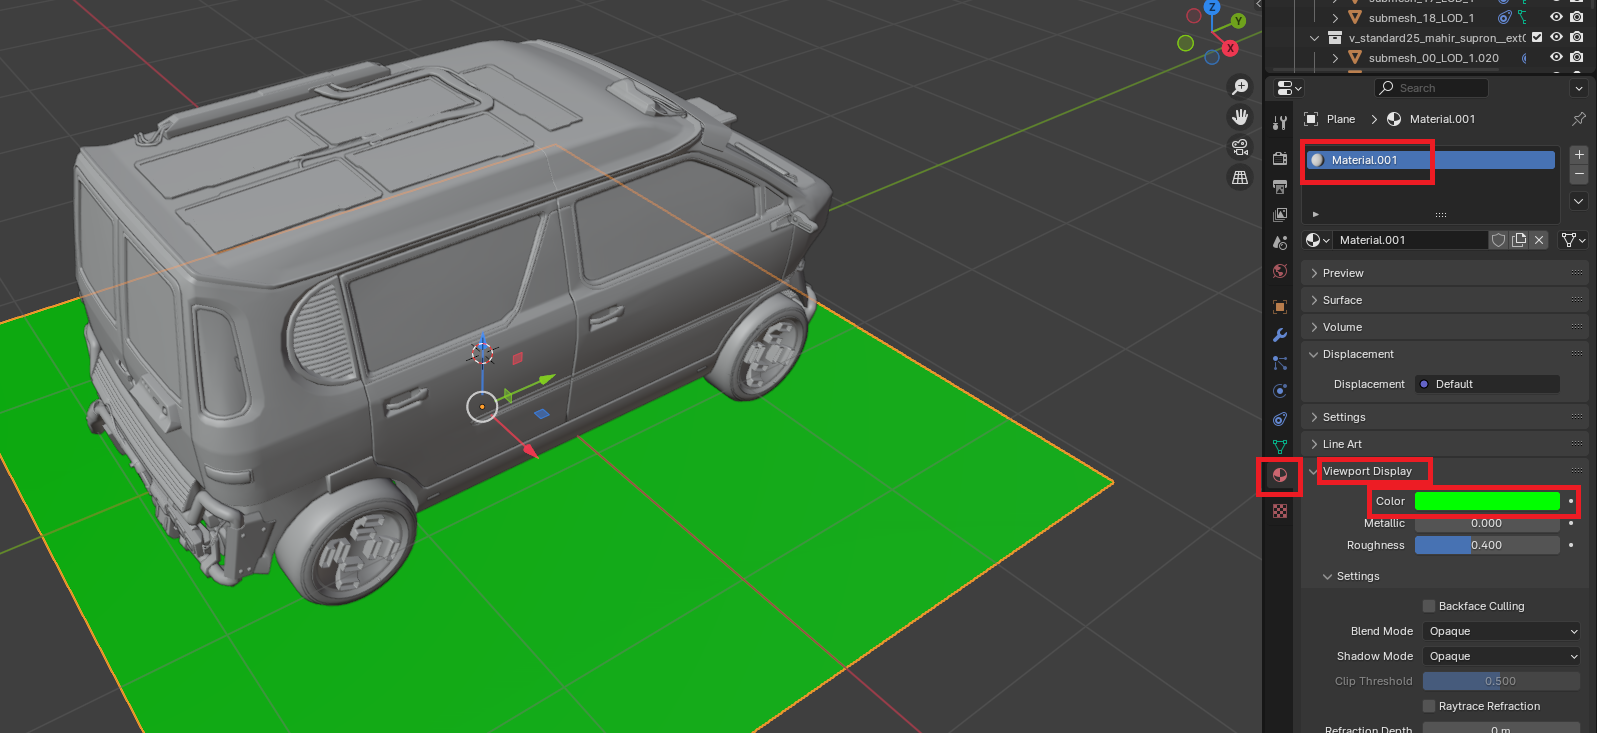
Task: Click the fake user shield icon
Action: [1498, 240]
